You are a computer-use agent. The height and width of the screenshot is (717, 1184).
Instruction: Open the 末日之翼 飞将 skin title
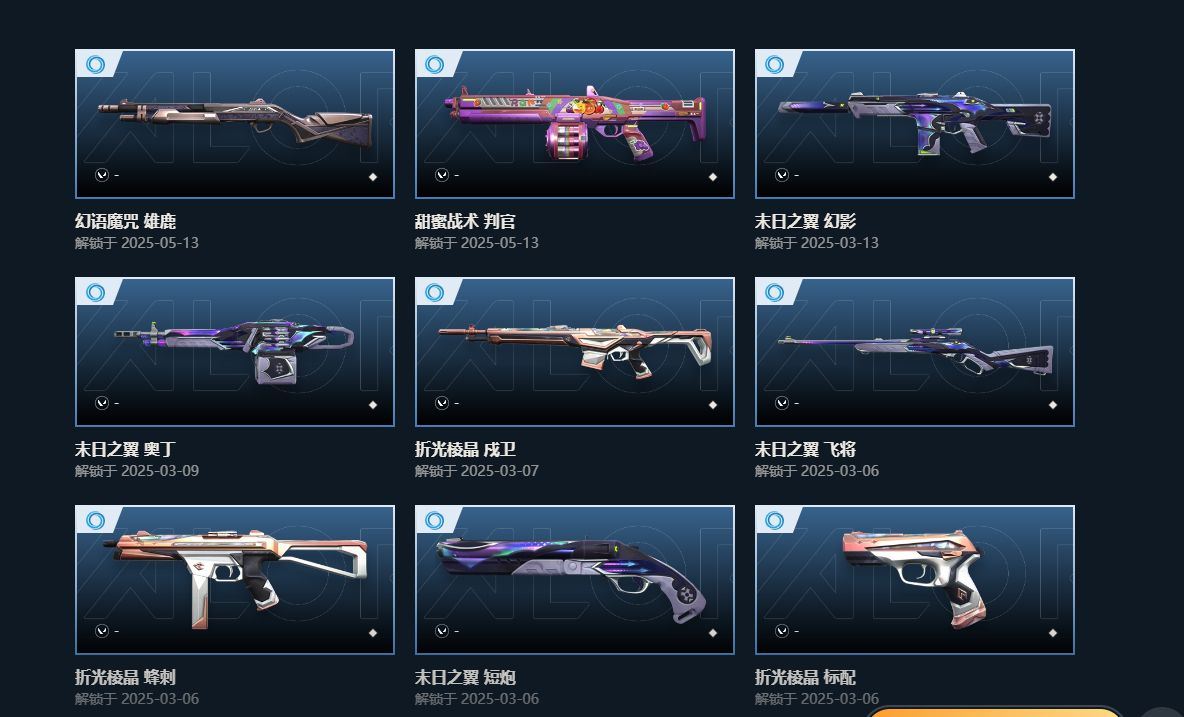806,449
